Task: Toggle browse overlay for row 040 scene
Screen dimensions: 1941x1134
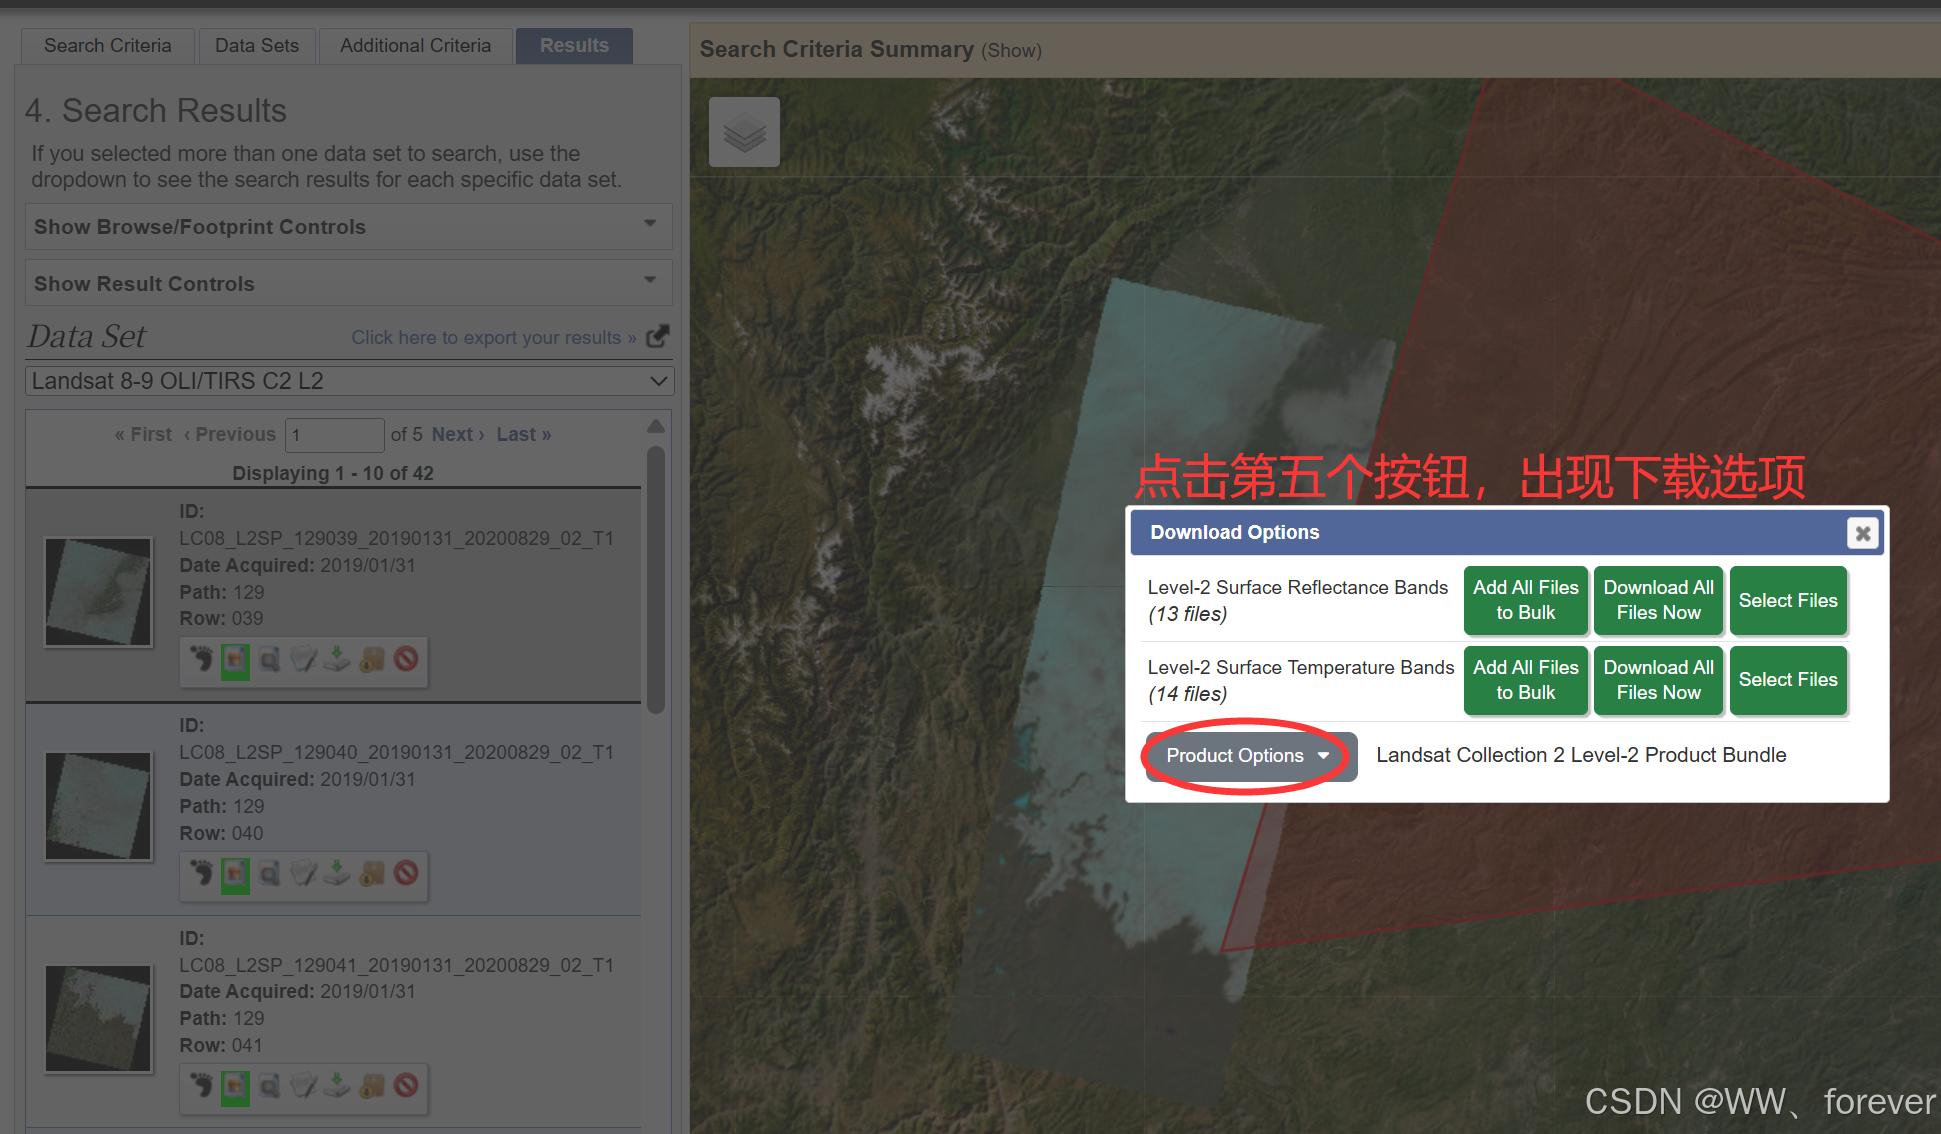Action: [x=235, y=874]
